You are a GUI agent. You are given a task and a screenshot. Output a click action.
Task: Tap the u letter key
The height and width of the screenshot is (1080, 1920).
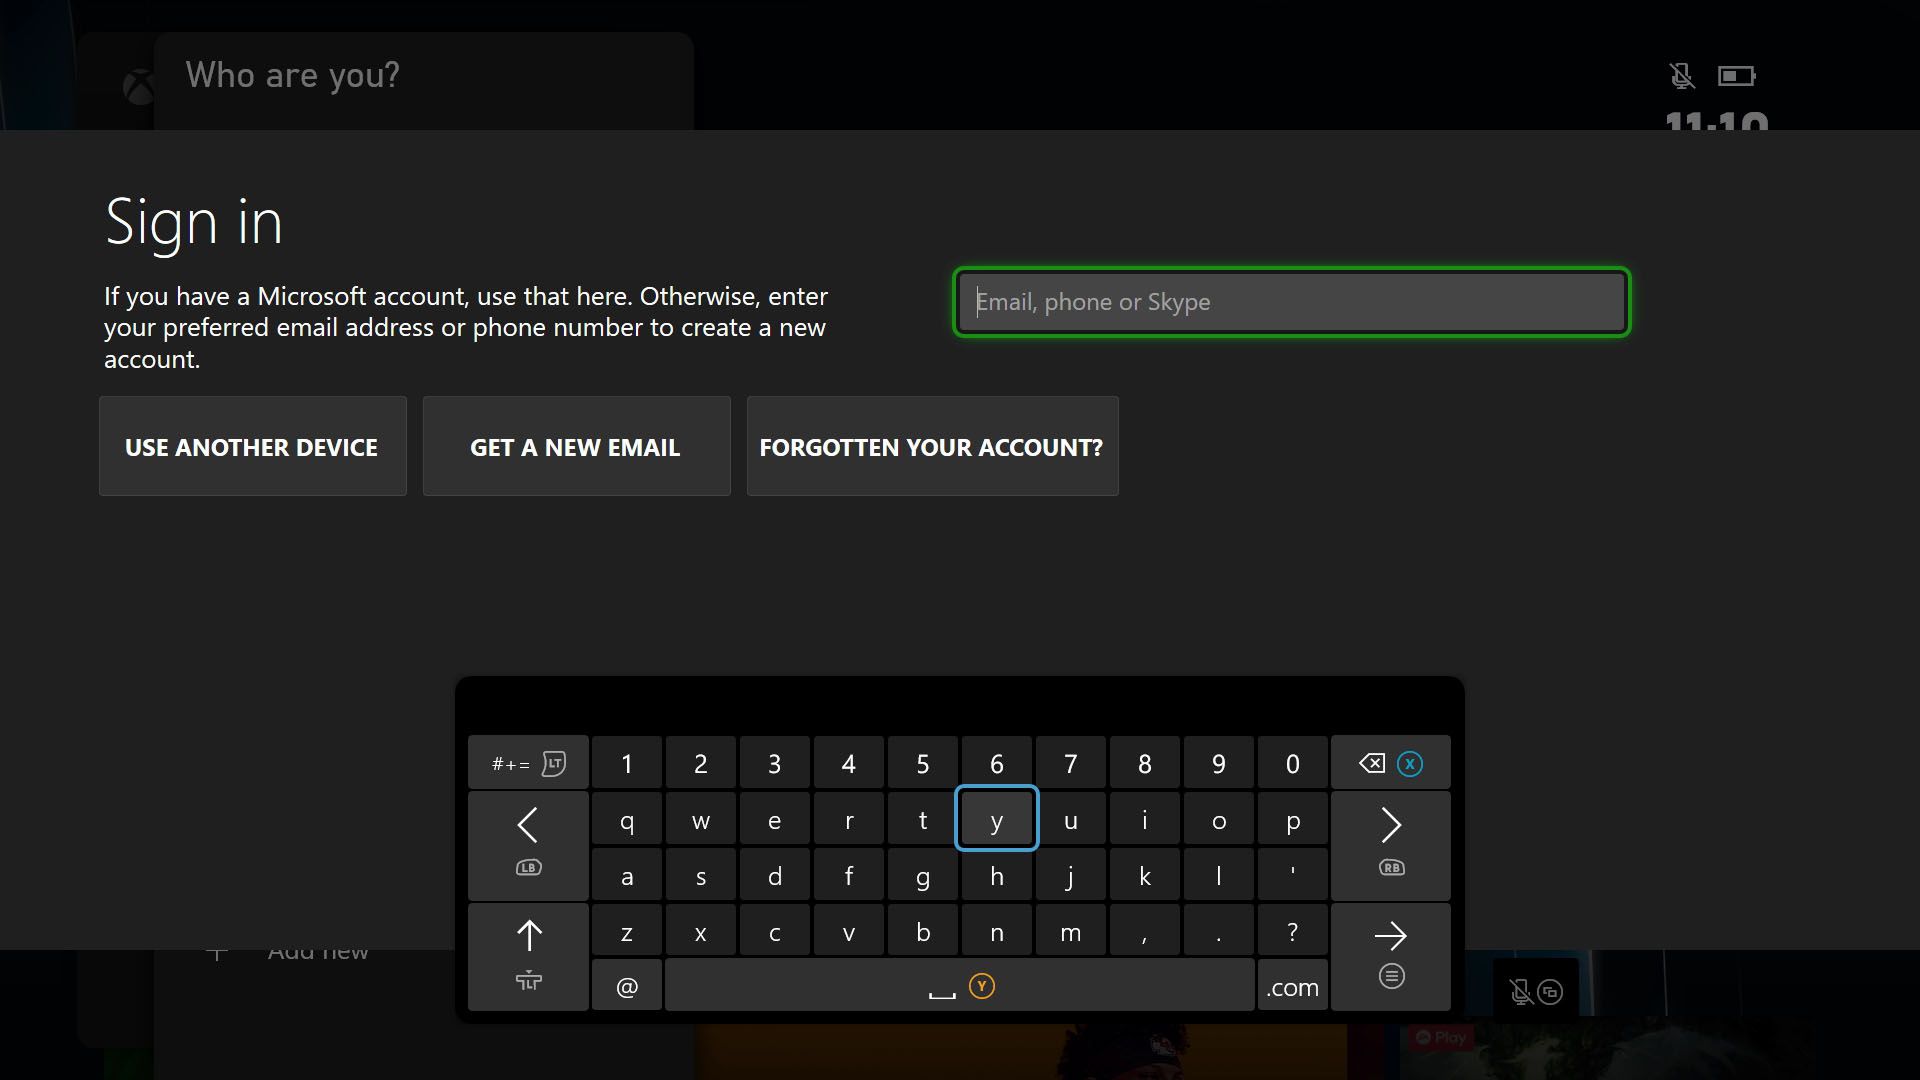pos(1071,820)
